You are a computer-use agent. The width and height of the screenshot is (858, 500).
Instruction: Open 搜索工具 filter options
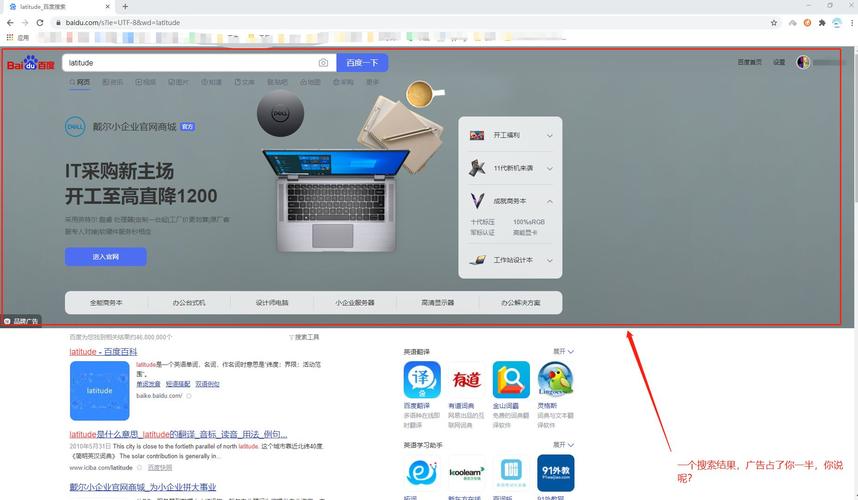[304, 337]
